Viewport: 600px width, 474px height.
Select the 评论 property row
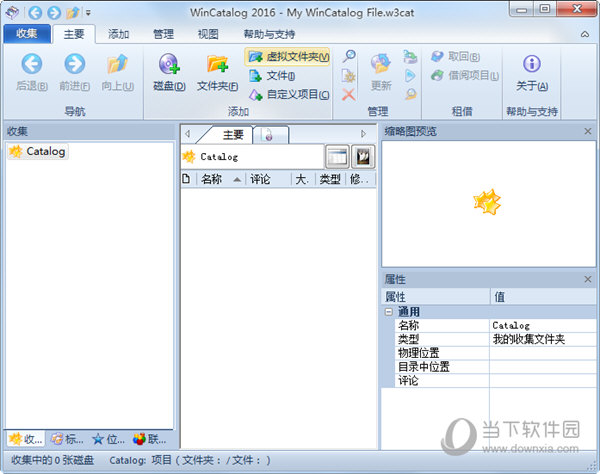495,381
